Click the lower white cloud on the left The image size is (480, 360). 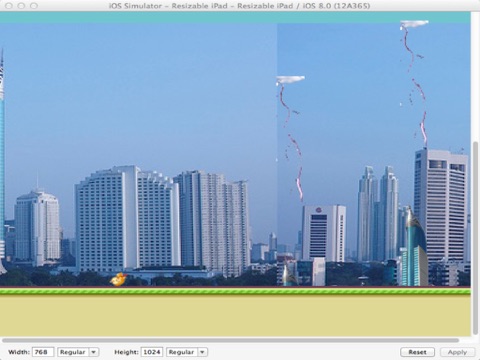(x=290, y=79)
